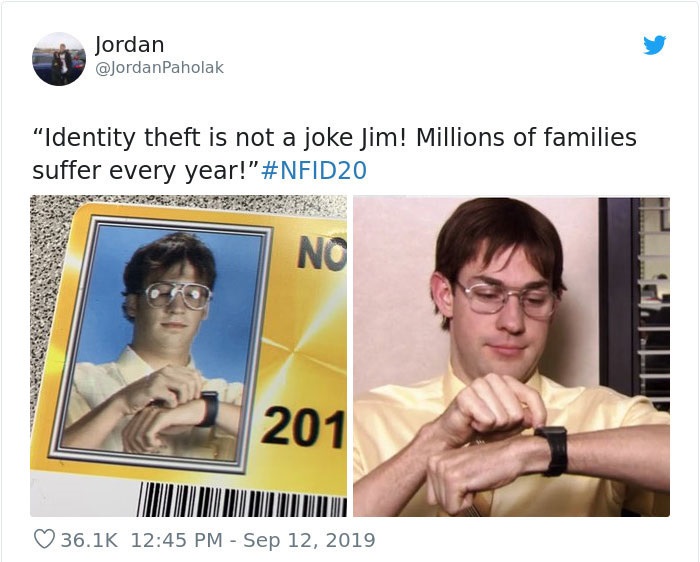Open the #NFID20 hashtag

(314, 171)
